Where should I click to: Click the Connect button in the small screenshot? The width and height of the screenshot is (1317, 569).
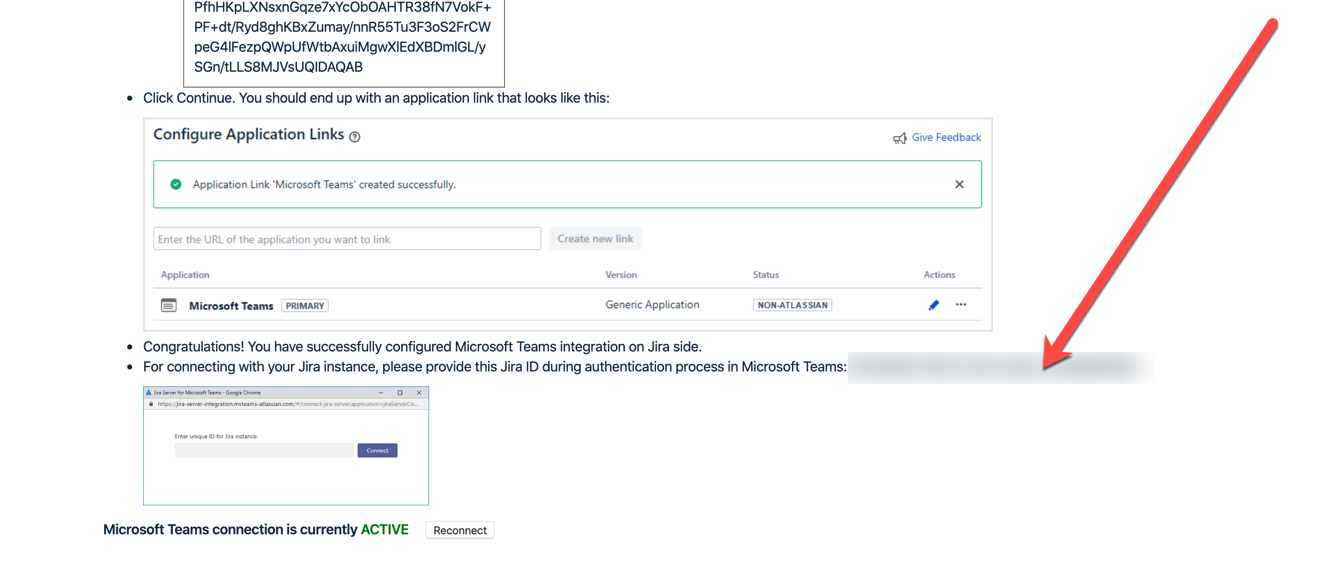tap(377, 451)
